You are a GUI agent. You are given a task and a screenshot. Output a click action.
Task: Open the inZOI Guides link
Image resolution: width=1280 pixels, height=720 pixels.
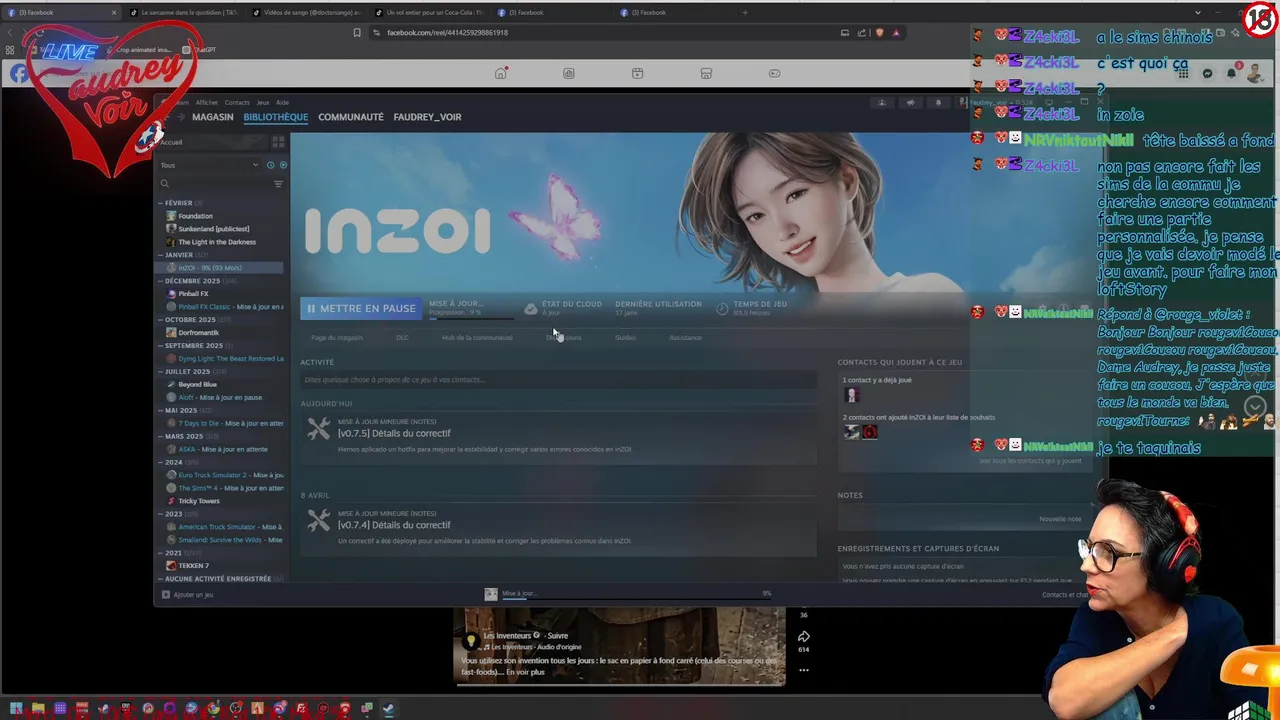[625, 338]
